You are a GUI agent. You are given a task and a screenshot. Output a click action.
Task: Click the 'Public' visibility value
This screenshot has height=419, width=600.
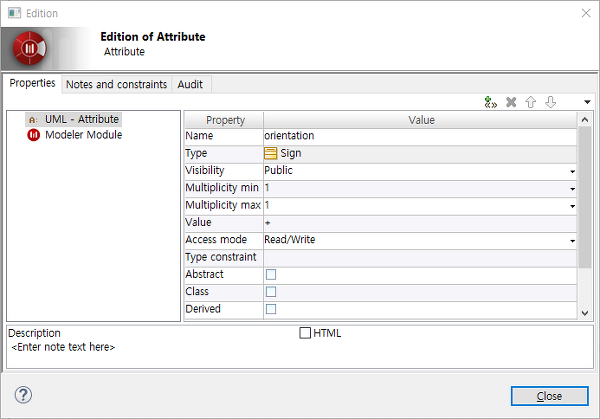[279, 170]
